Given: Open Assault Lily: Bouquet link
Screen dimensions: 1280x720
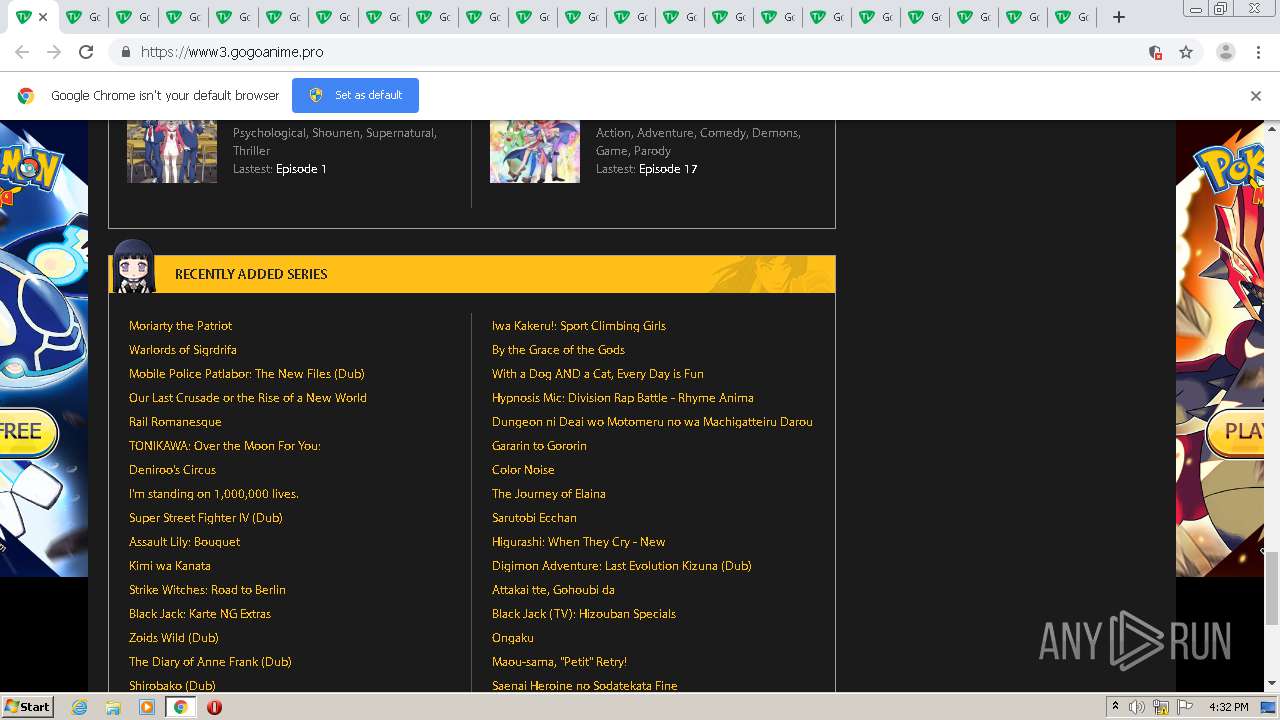Looking at the screenshot, I should click(185, 542).
